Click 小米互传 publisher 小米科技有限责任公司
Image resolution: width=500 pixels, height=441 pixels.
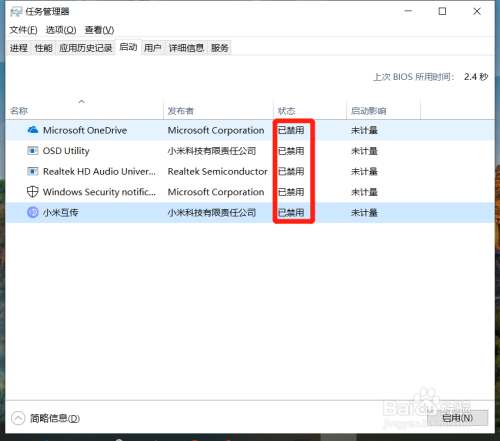[212, 212]
